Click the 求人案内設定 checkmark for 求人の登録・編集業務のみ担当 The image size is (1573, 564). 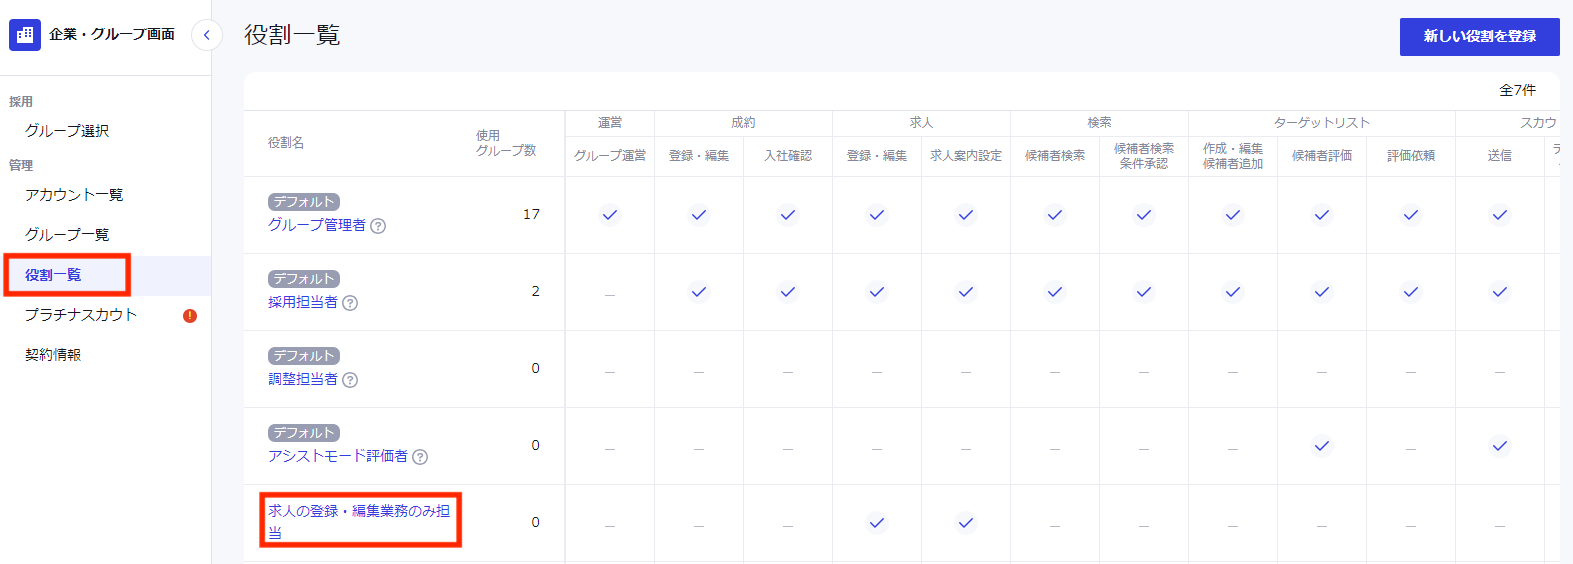tap(966, 523)
